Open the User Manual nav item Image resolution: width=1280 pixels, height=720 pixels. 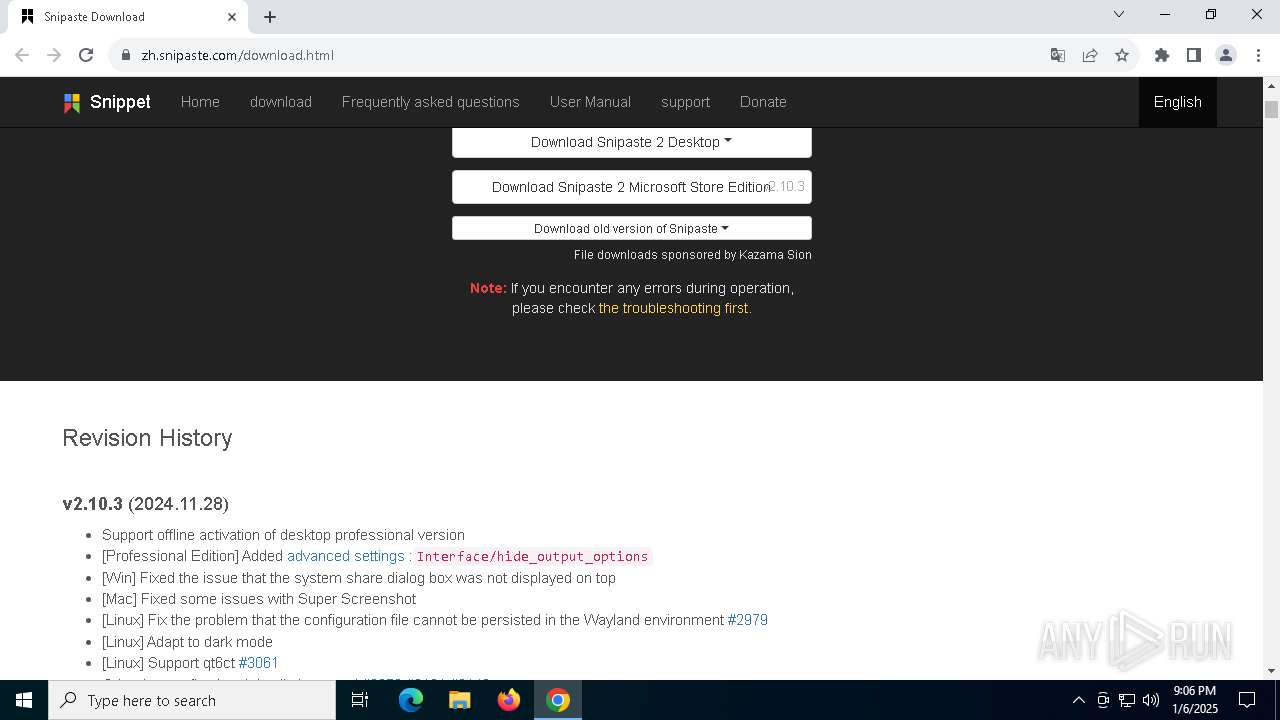coord(590,102)
